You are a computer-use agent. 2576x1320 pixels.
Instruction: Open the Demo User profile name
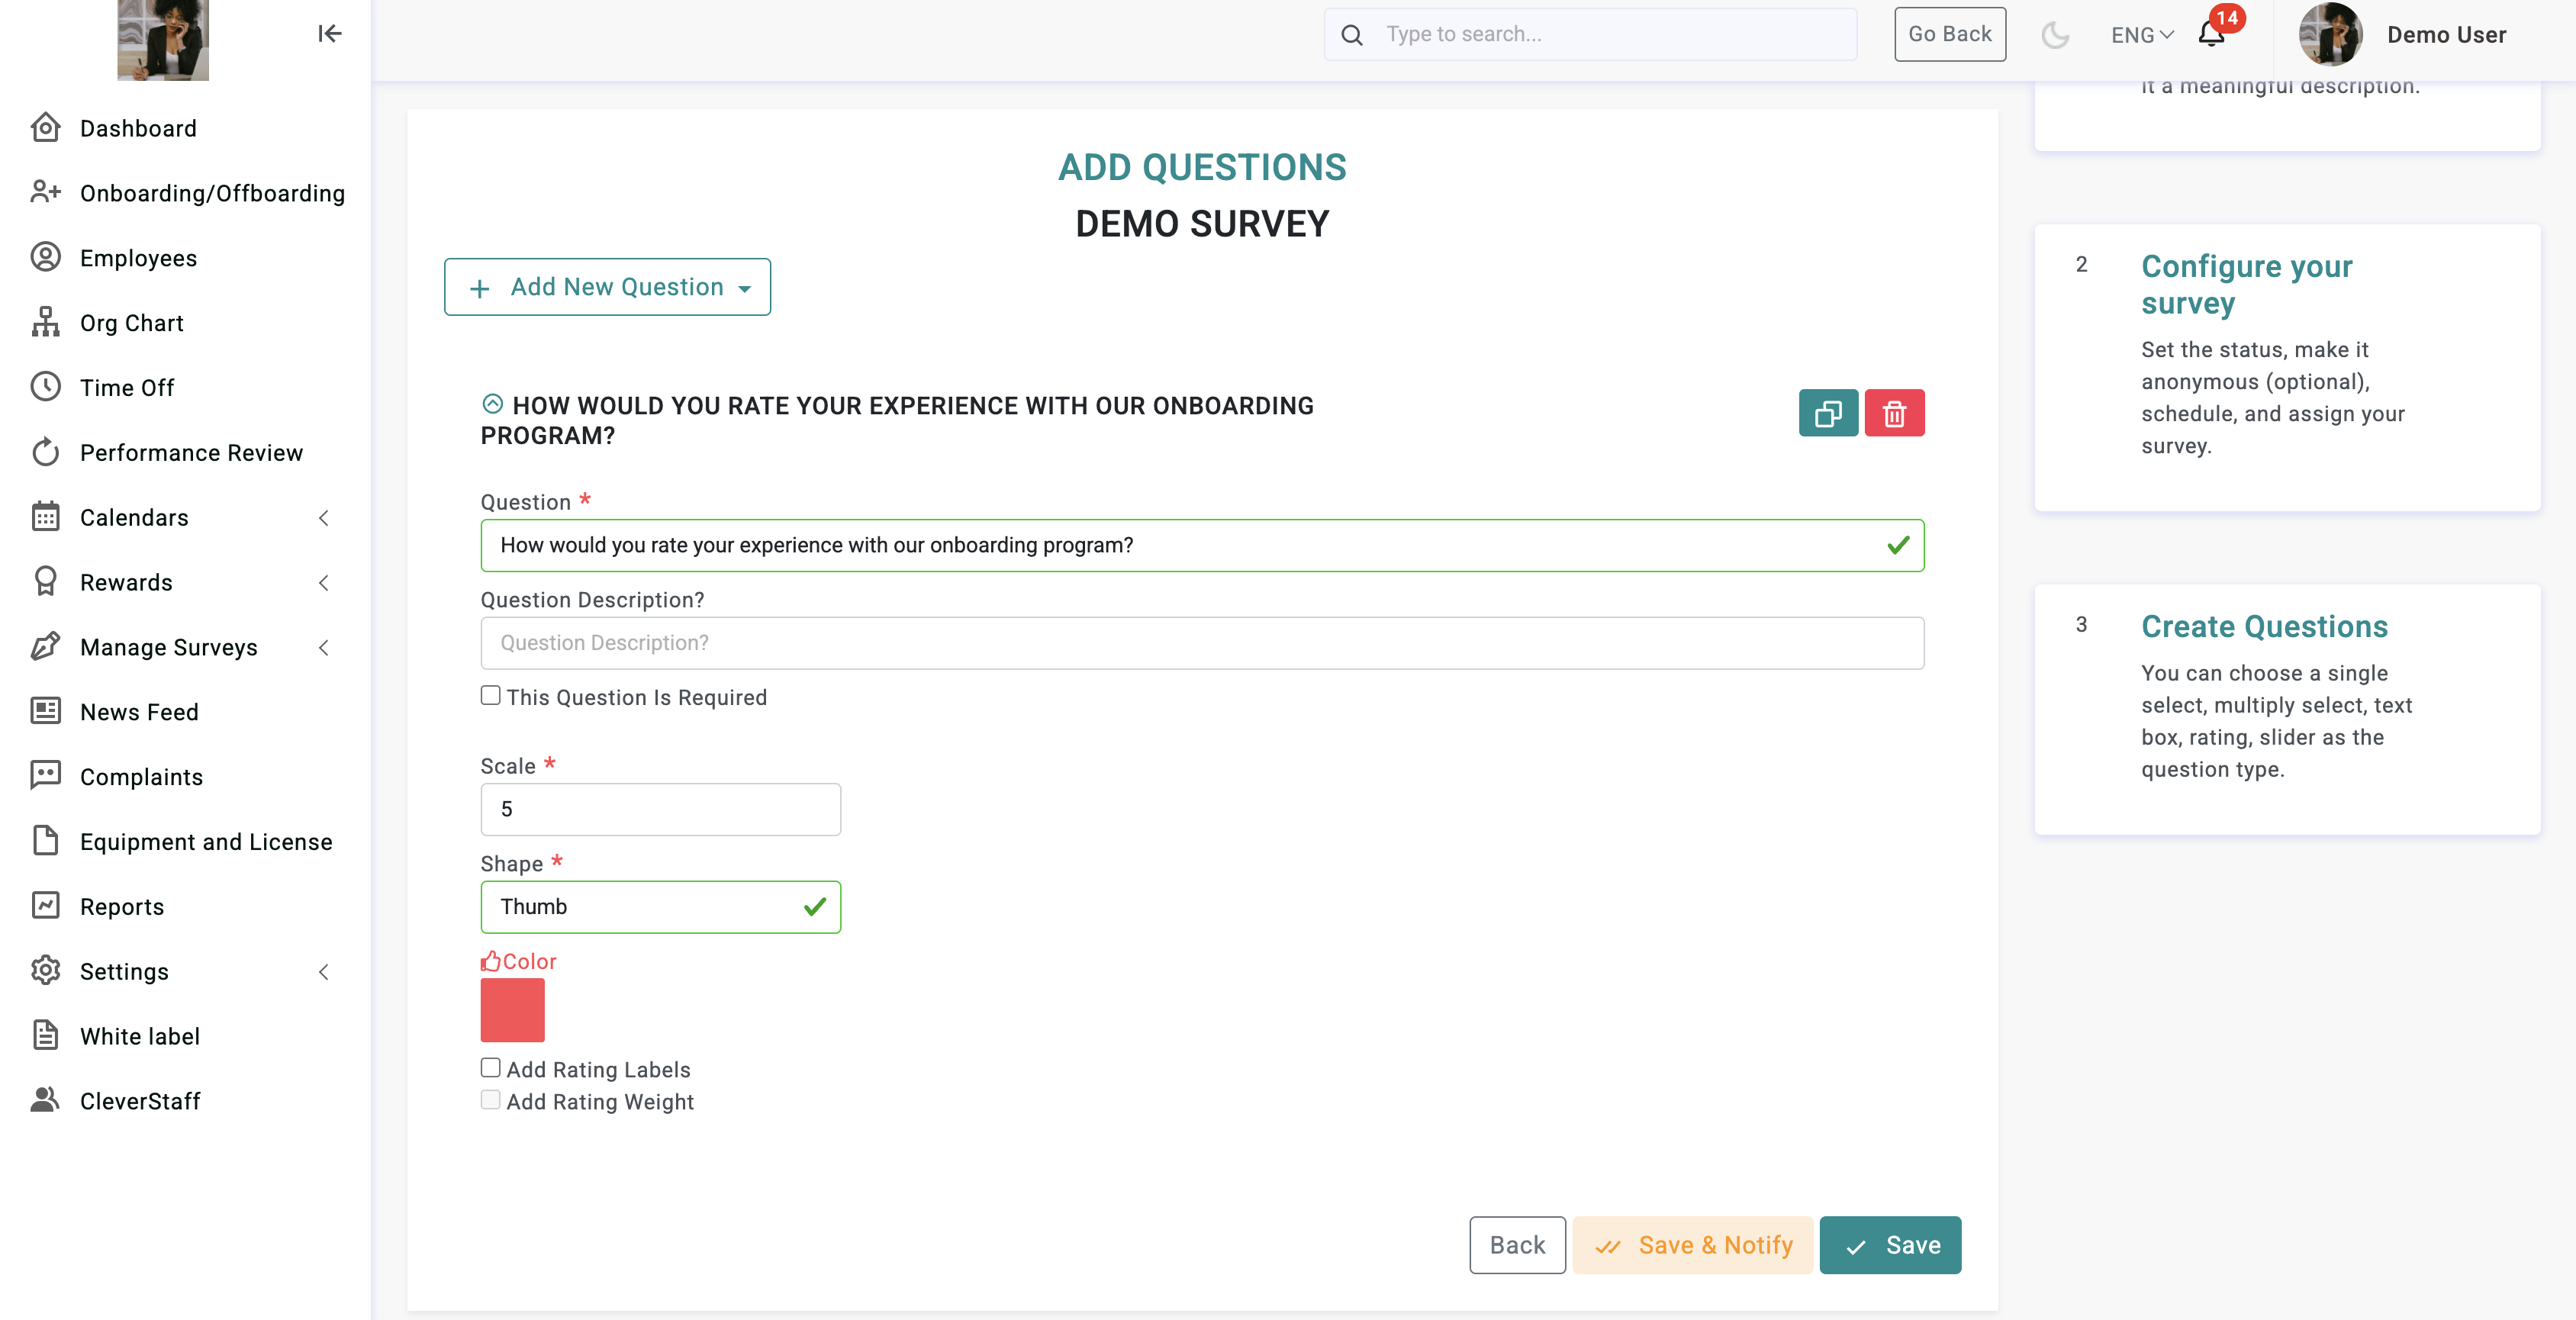click(2446, 35)
